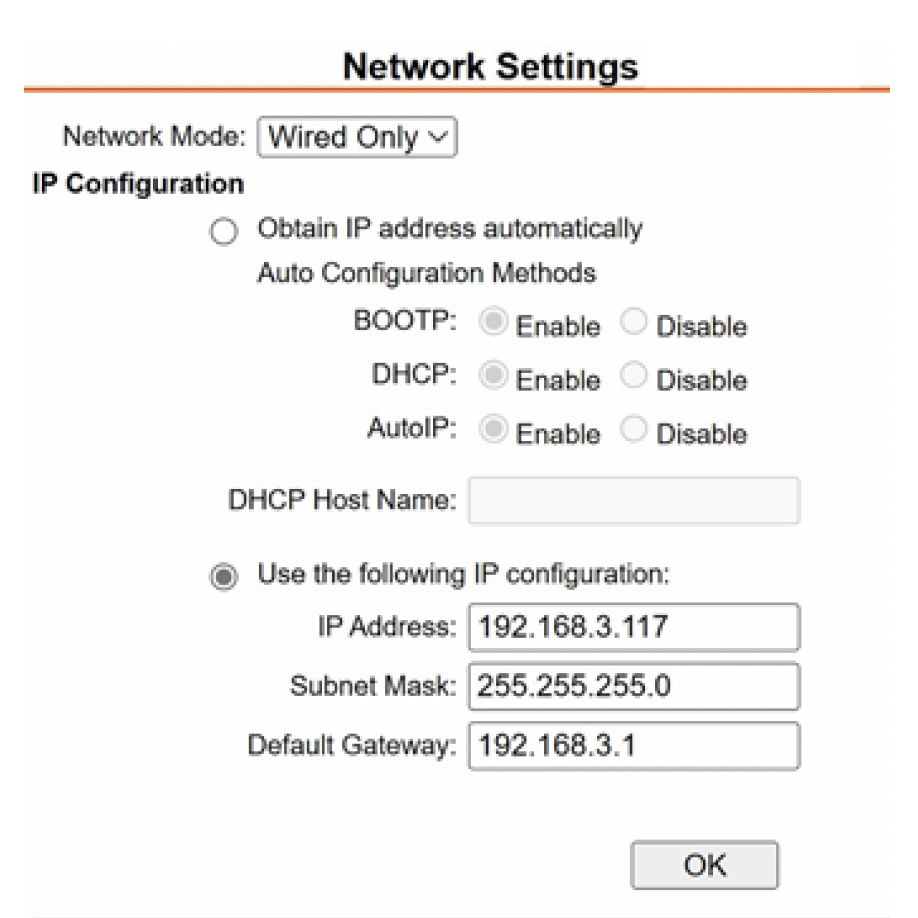The image size is (918, 918).
Task: Click the Default Gateway field
Action: pyautogui.click(x=633, y=745)
